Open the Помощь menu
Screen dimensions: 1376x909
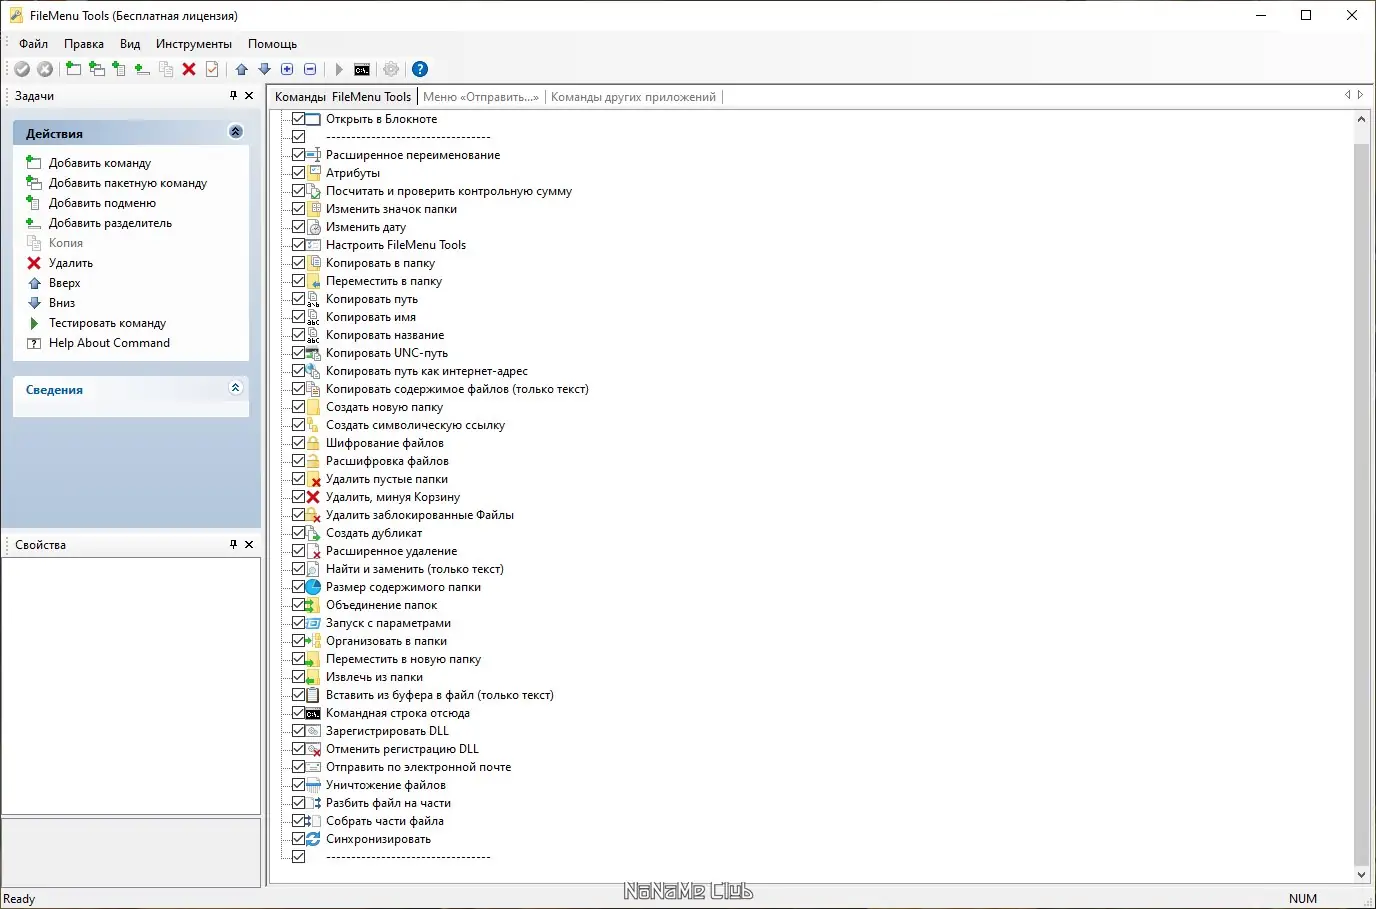pos(272,44)
